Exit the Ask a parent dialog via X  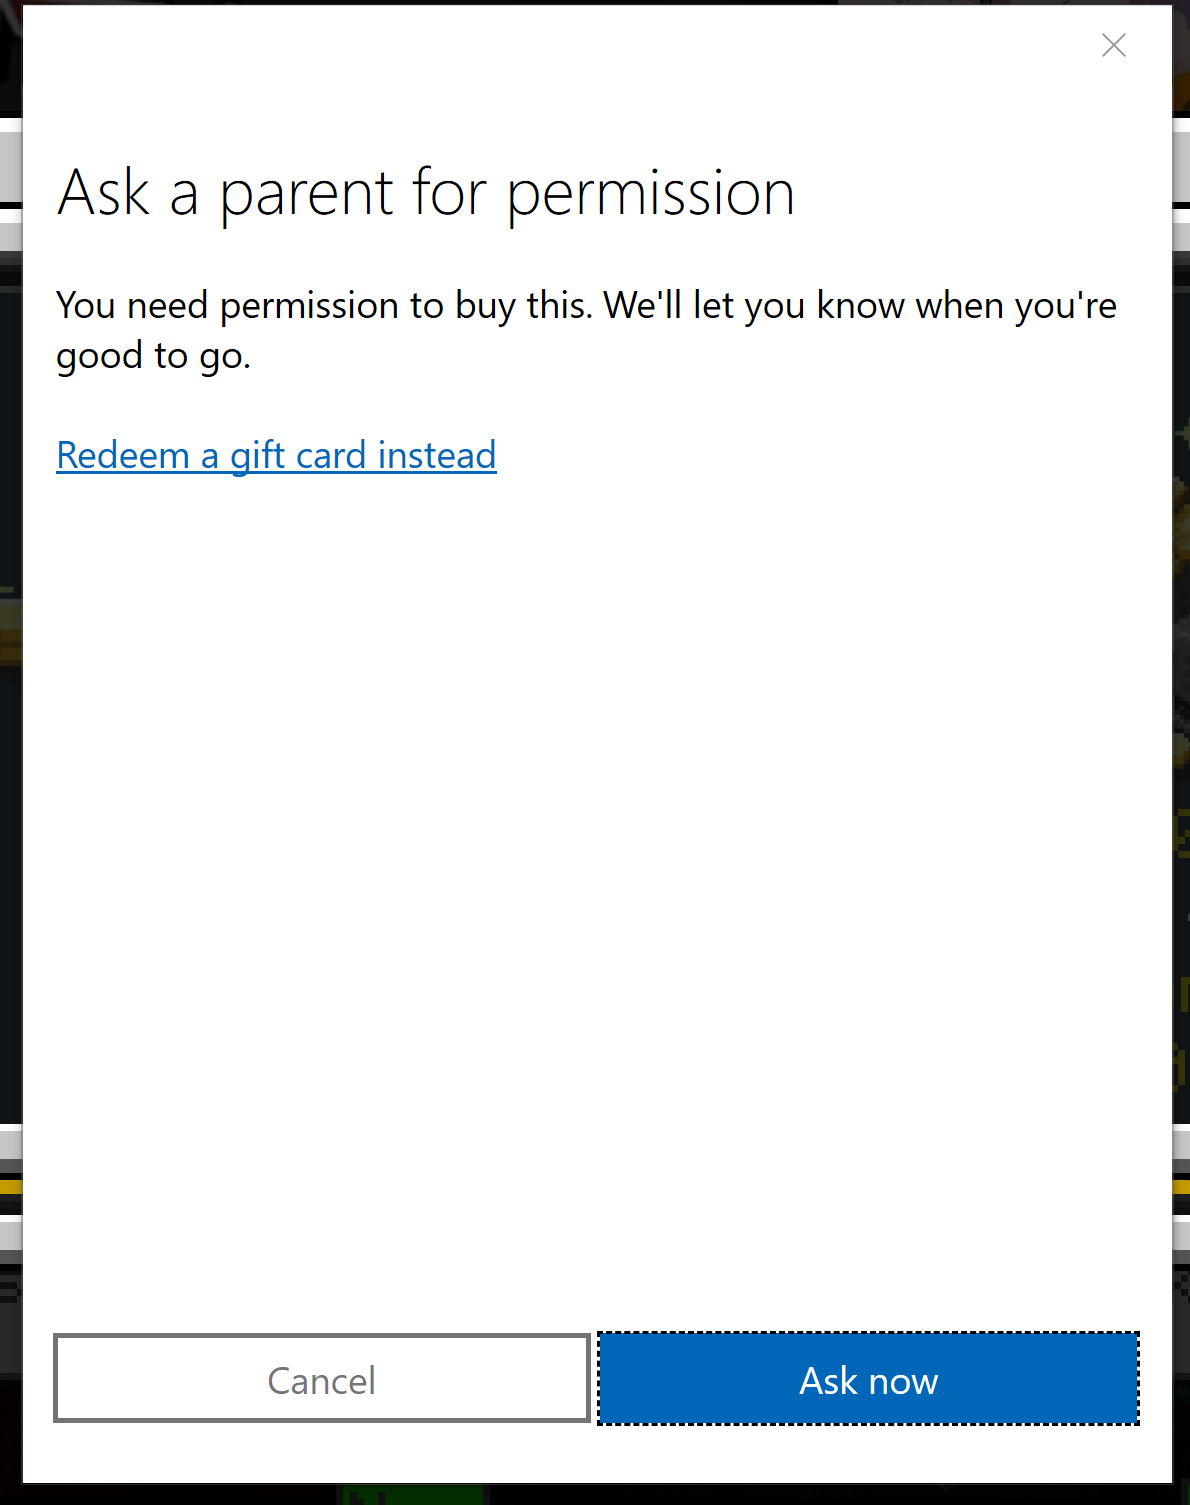(1113, 45)
